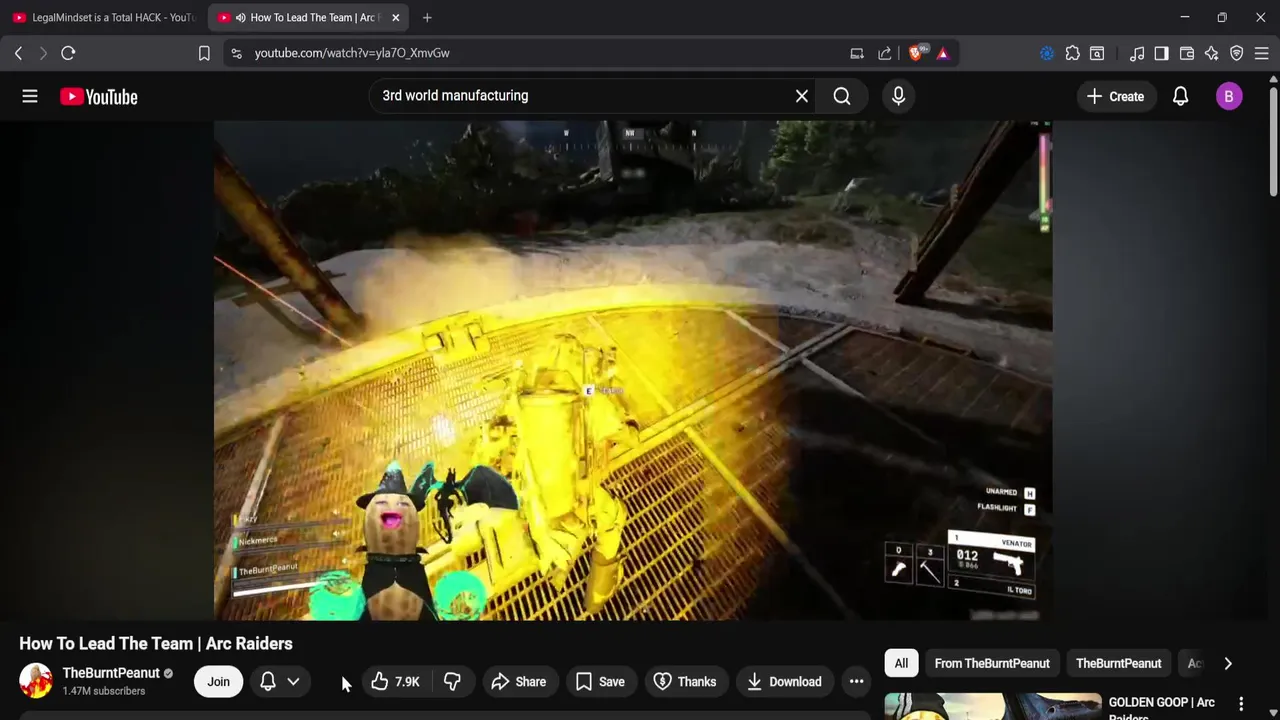
Task: Share the video
Action: coord(519,681)
